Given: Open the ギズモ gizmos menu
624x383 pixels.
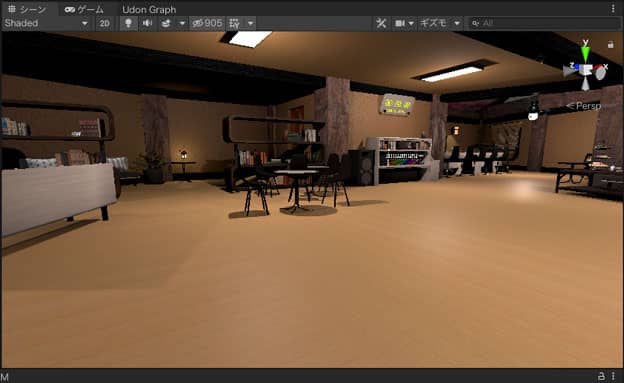Looking at the screenshot, I should pos(433,23).
